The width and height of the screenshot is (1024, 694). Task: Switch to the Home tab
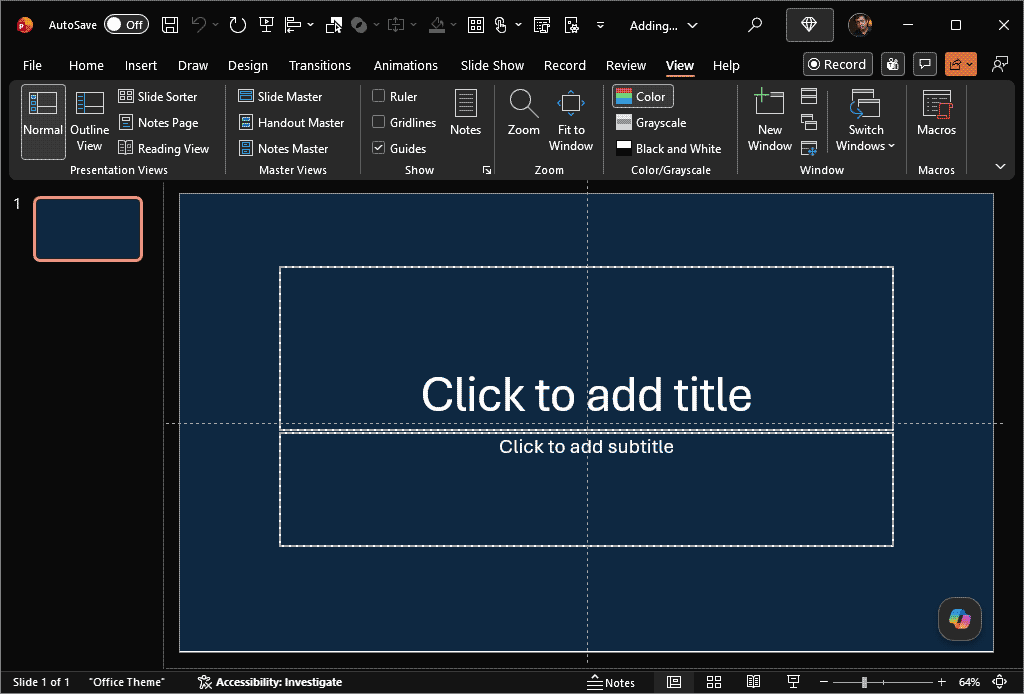[86, 65]
